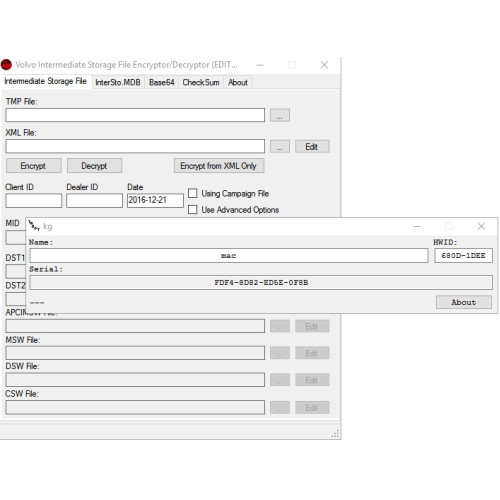The width and height of the screenshot is (500, 500).
Task: Browse for a TMP file
Action: 280,115
